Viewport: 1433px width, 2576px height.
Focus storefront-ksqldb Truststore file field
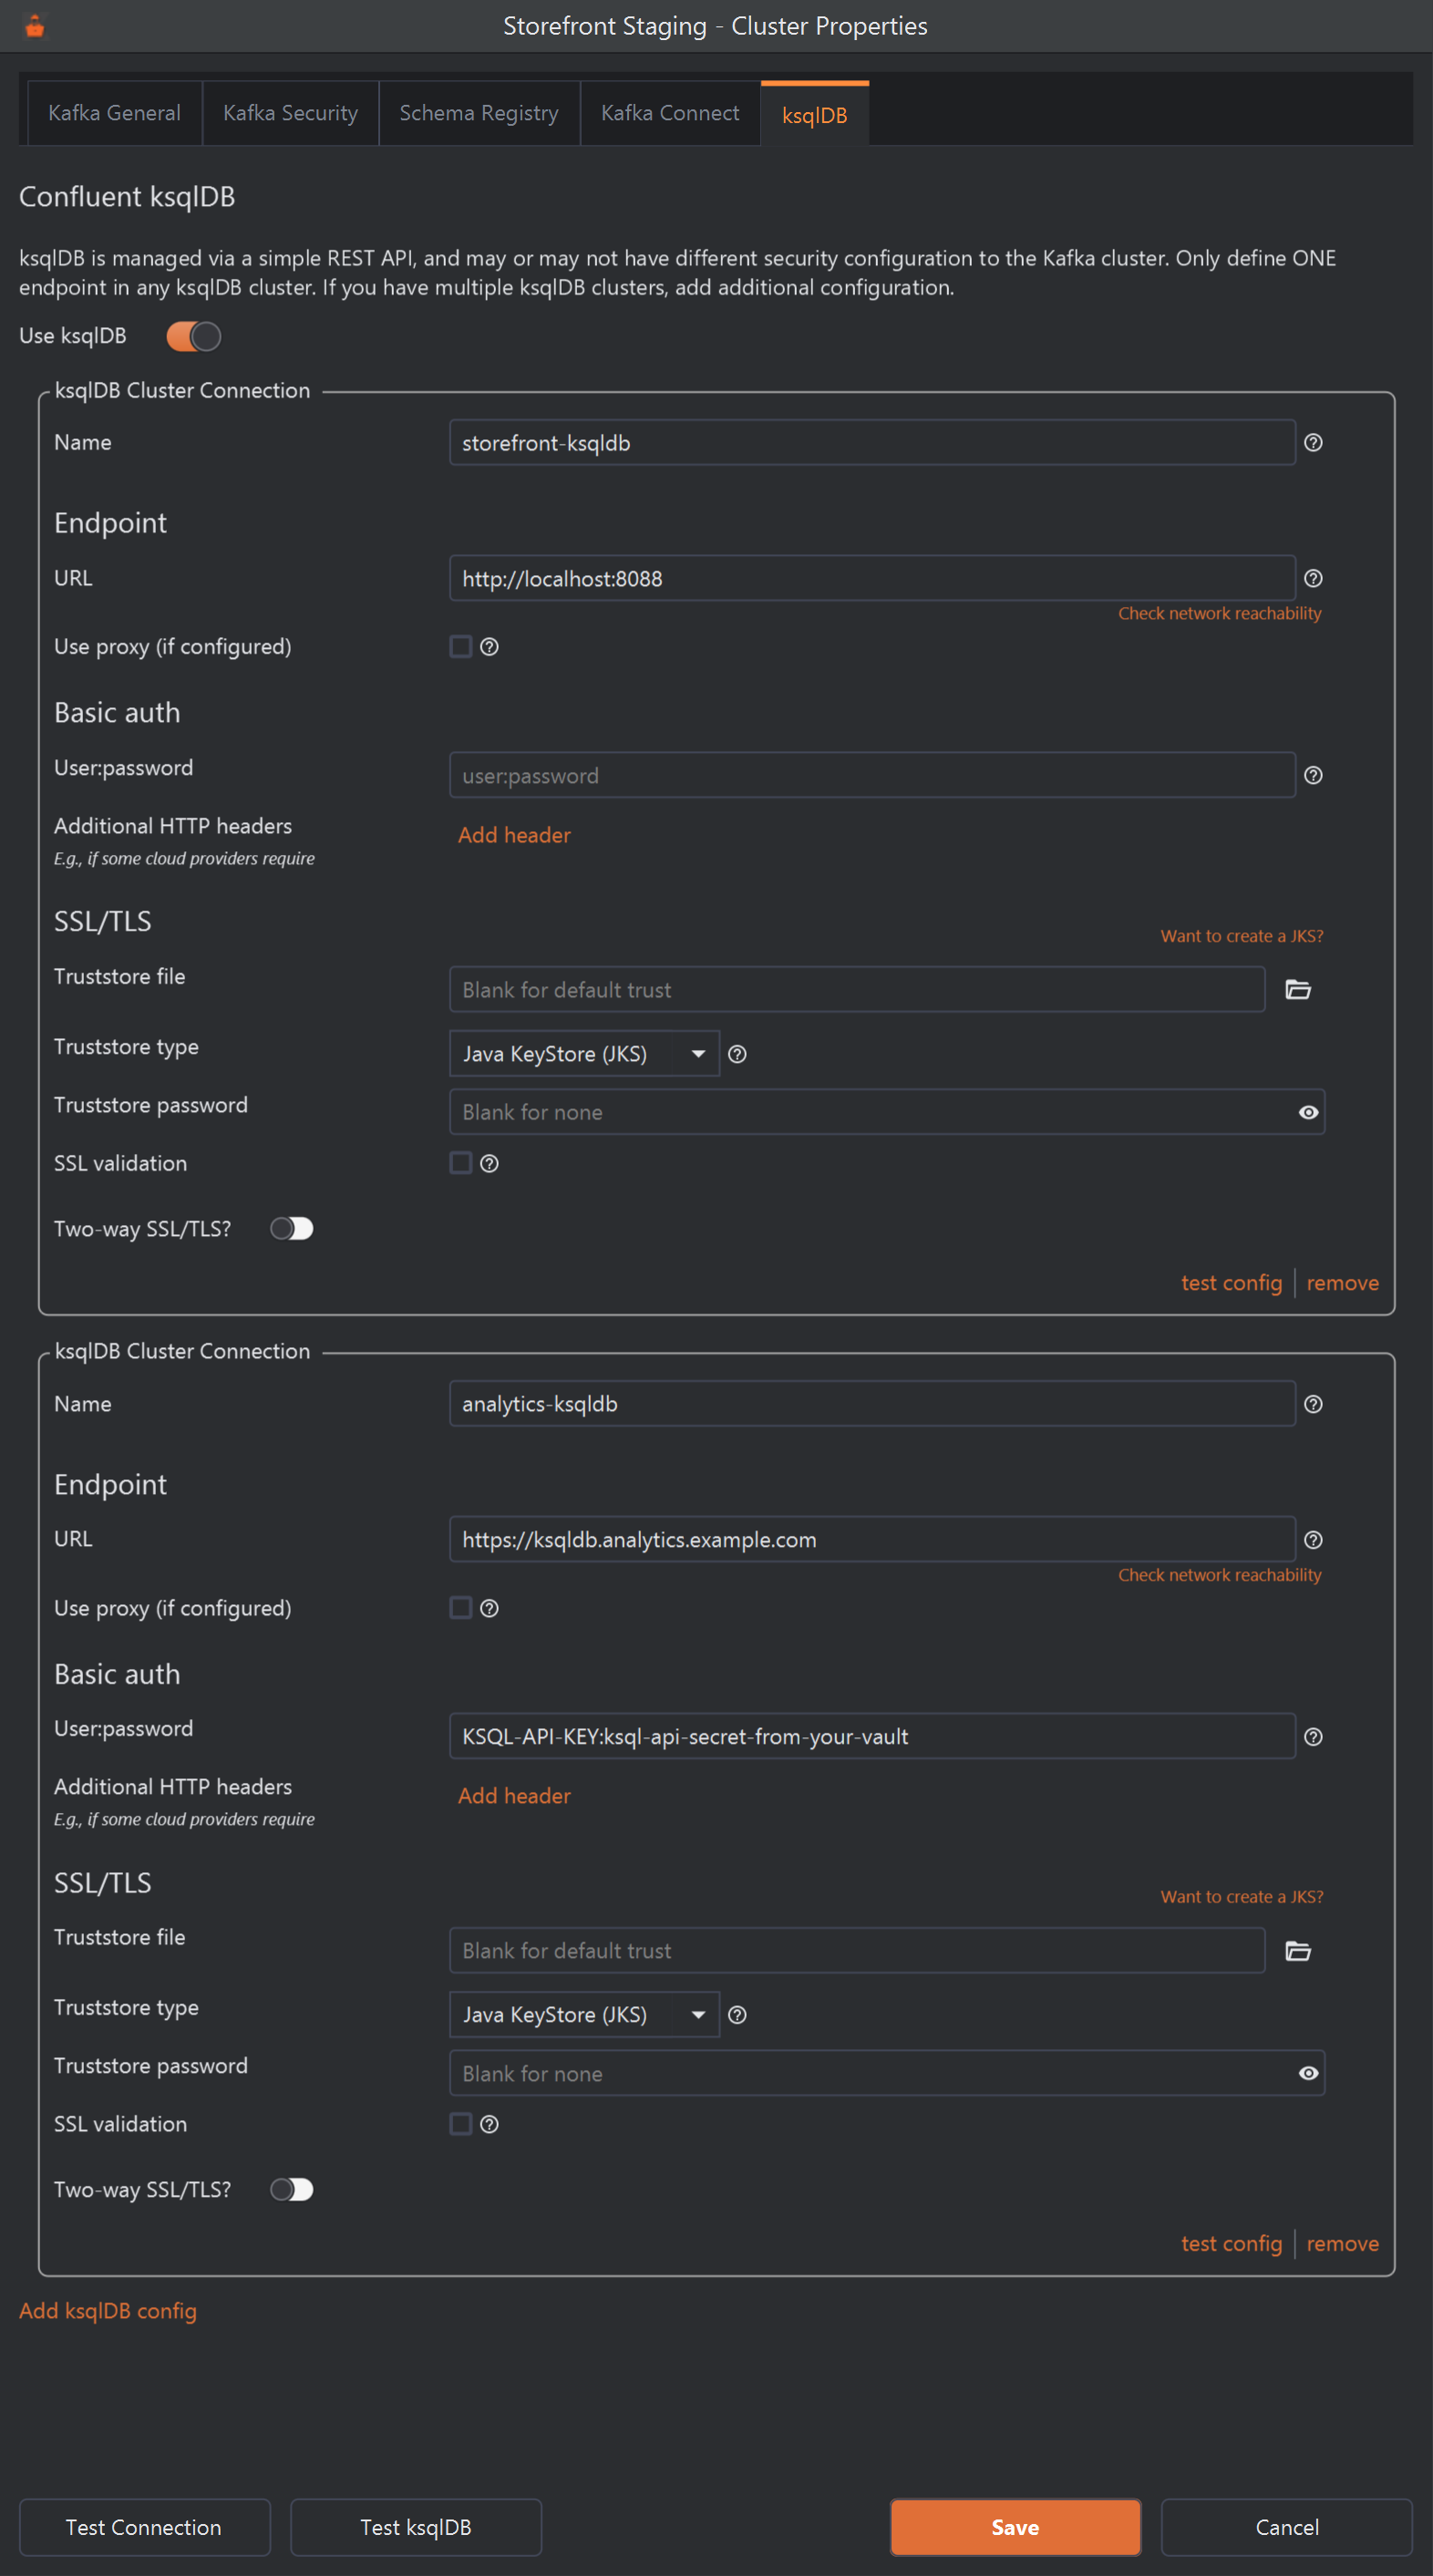tap(857, 990)
